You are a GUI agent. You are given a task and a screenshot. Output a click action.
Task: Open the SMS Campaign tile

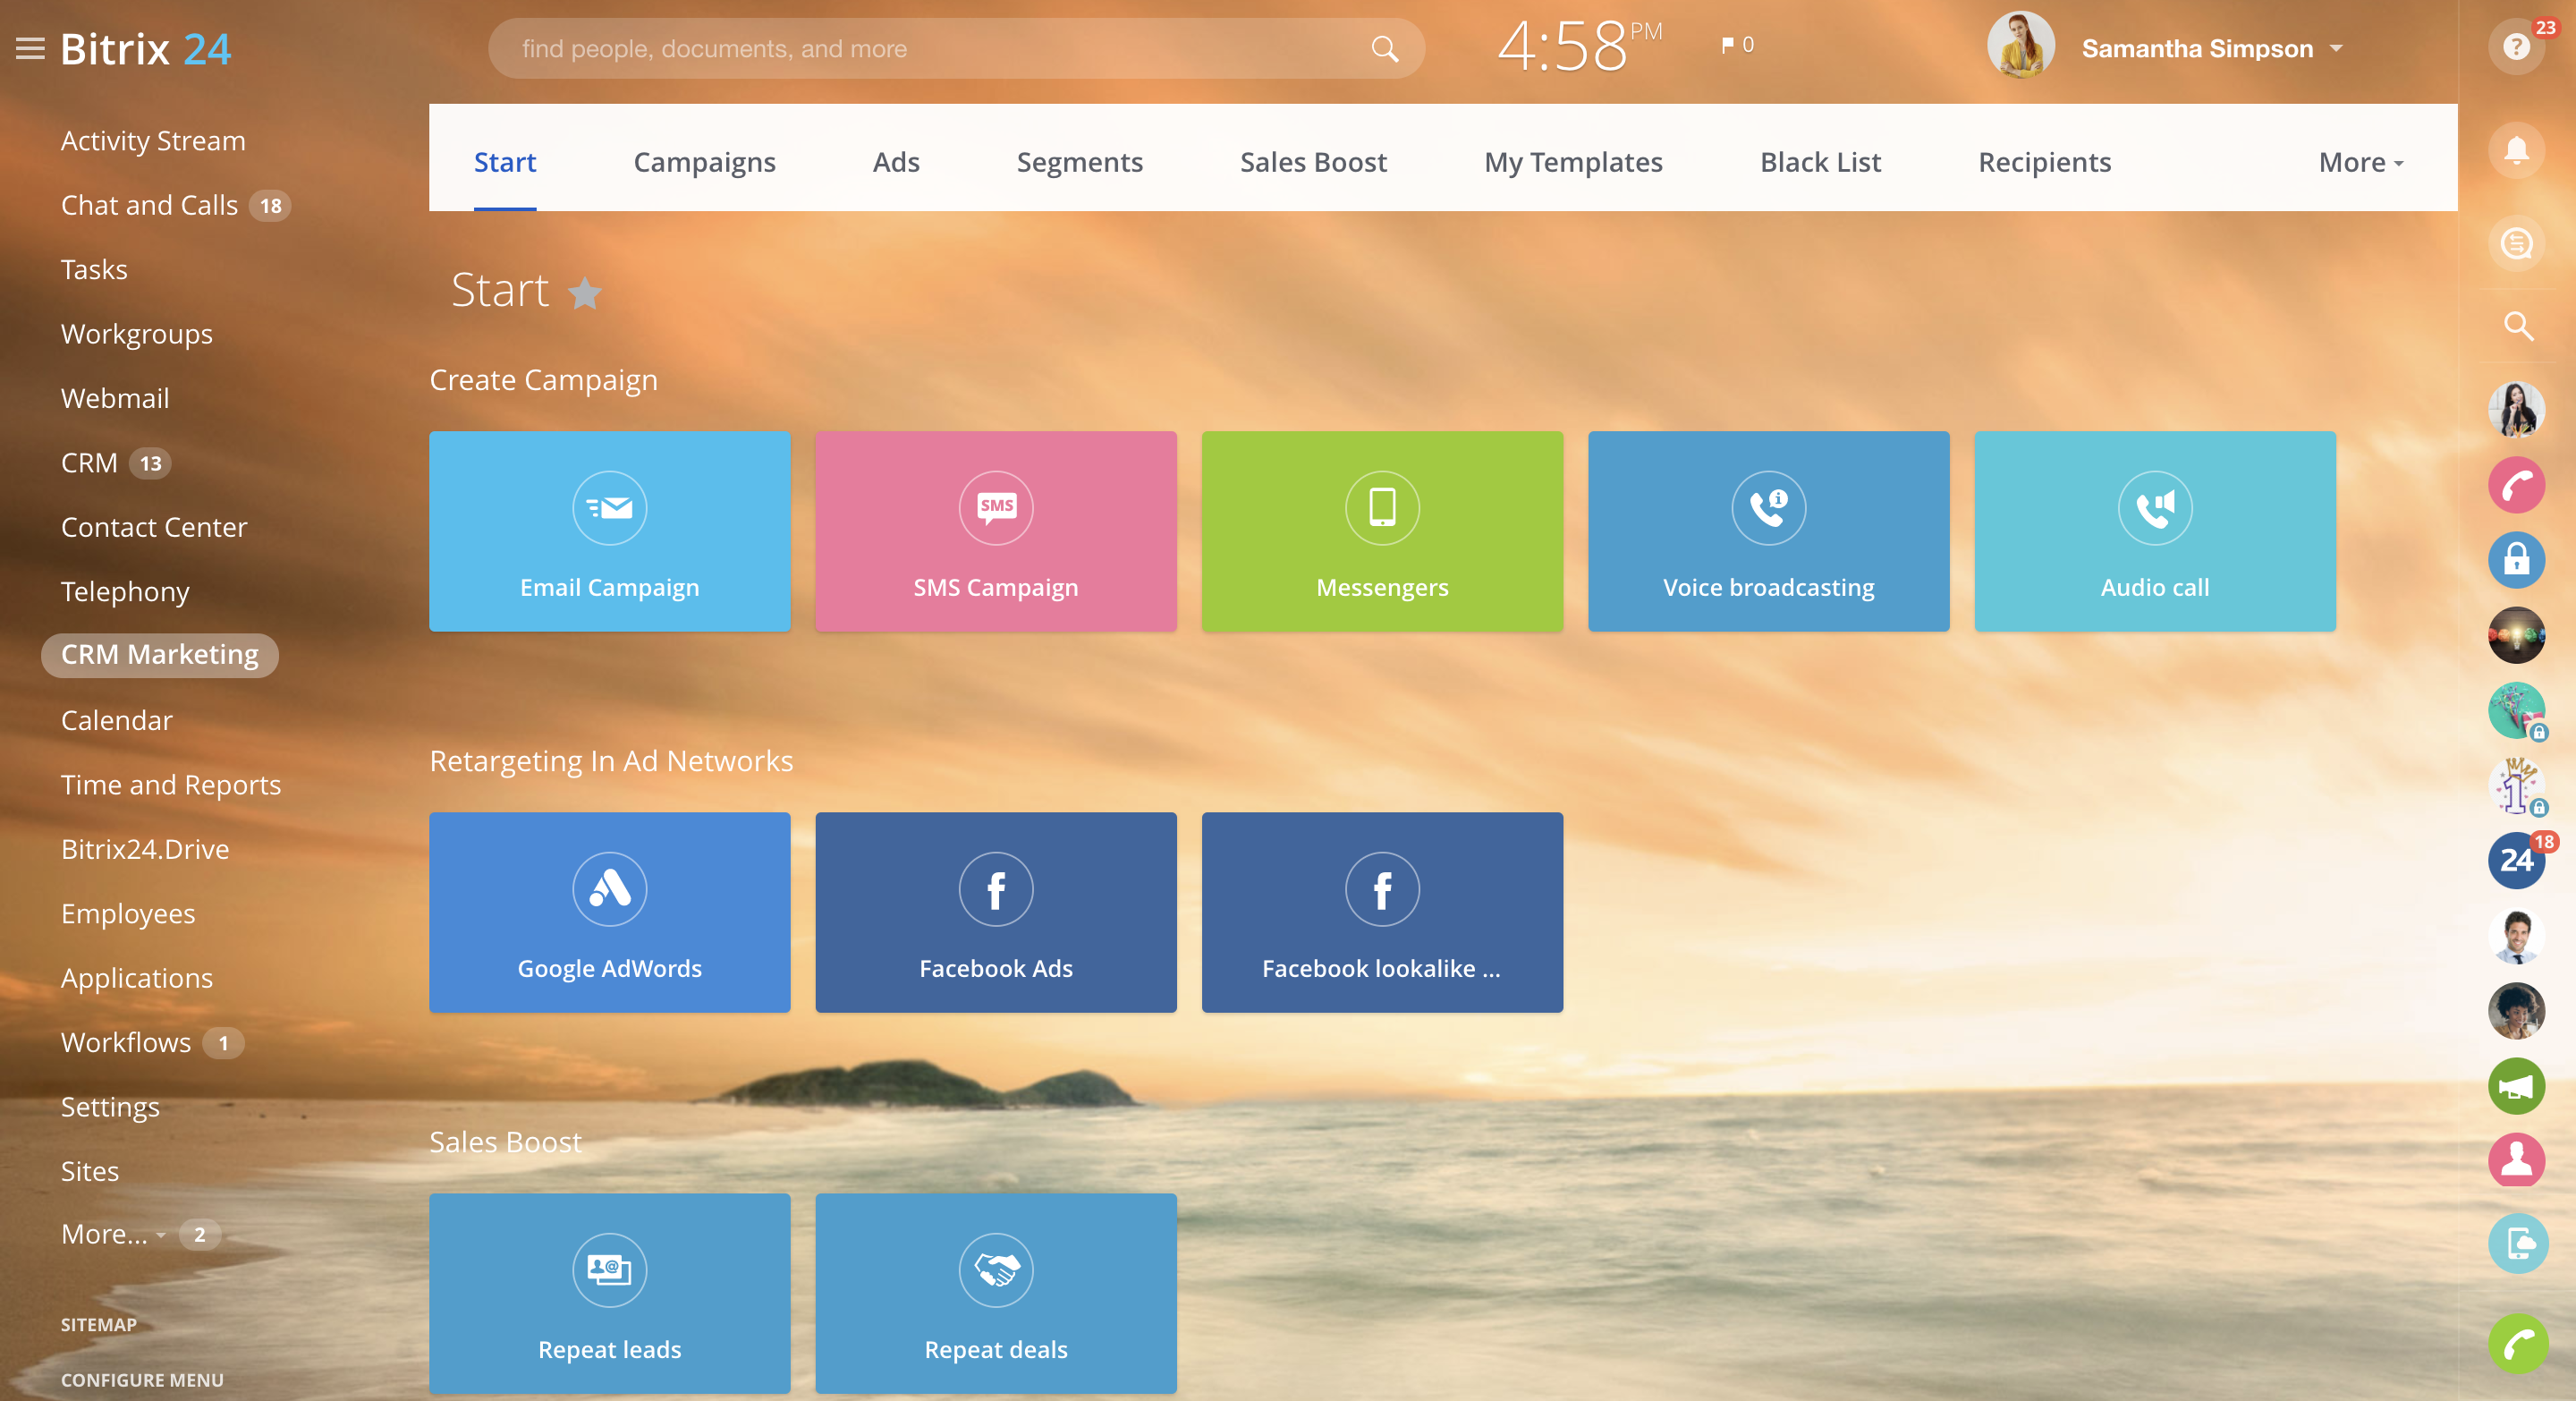(x=995, y=531)
